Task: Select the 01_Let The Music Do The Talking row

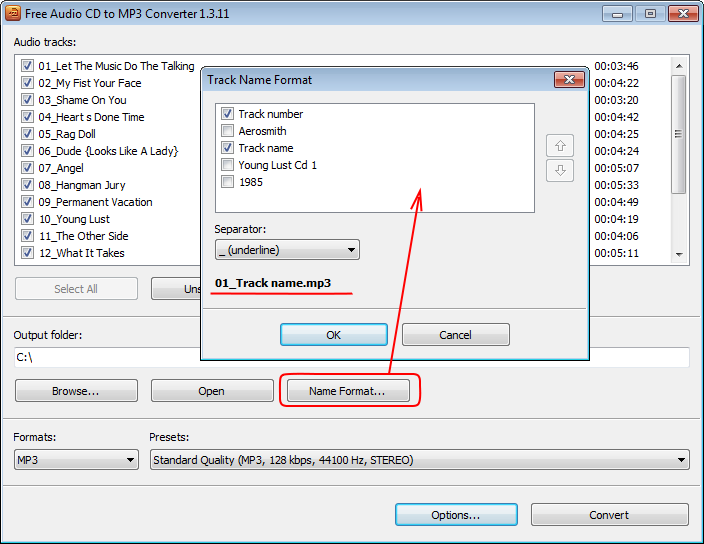Action: coord(116,66)
